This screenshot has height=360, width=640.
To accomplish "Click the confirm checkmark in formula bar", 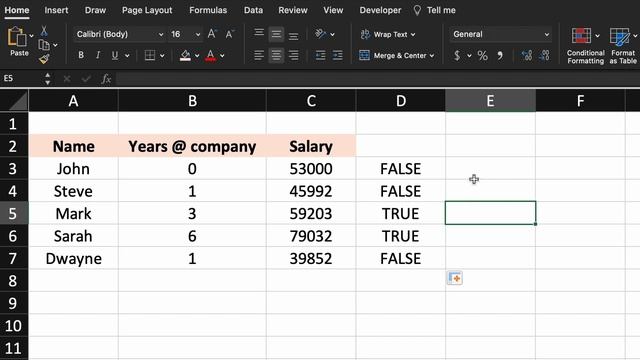I will click(x=86, y=78).
